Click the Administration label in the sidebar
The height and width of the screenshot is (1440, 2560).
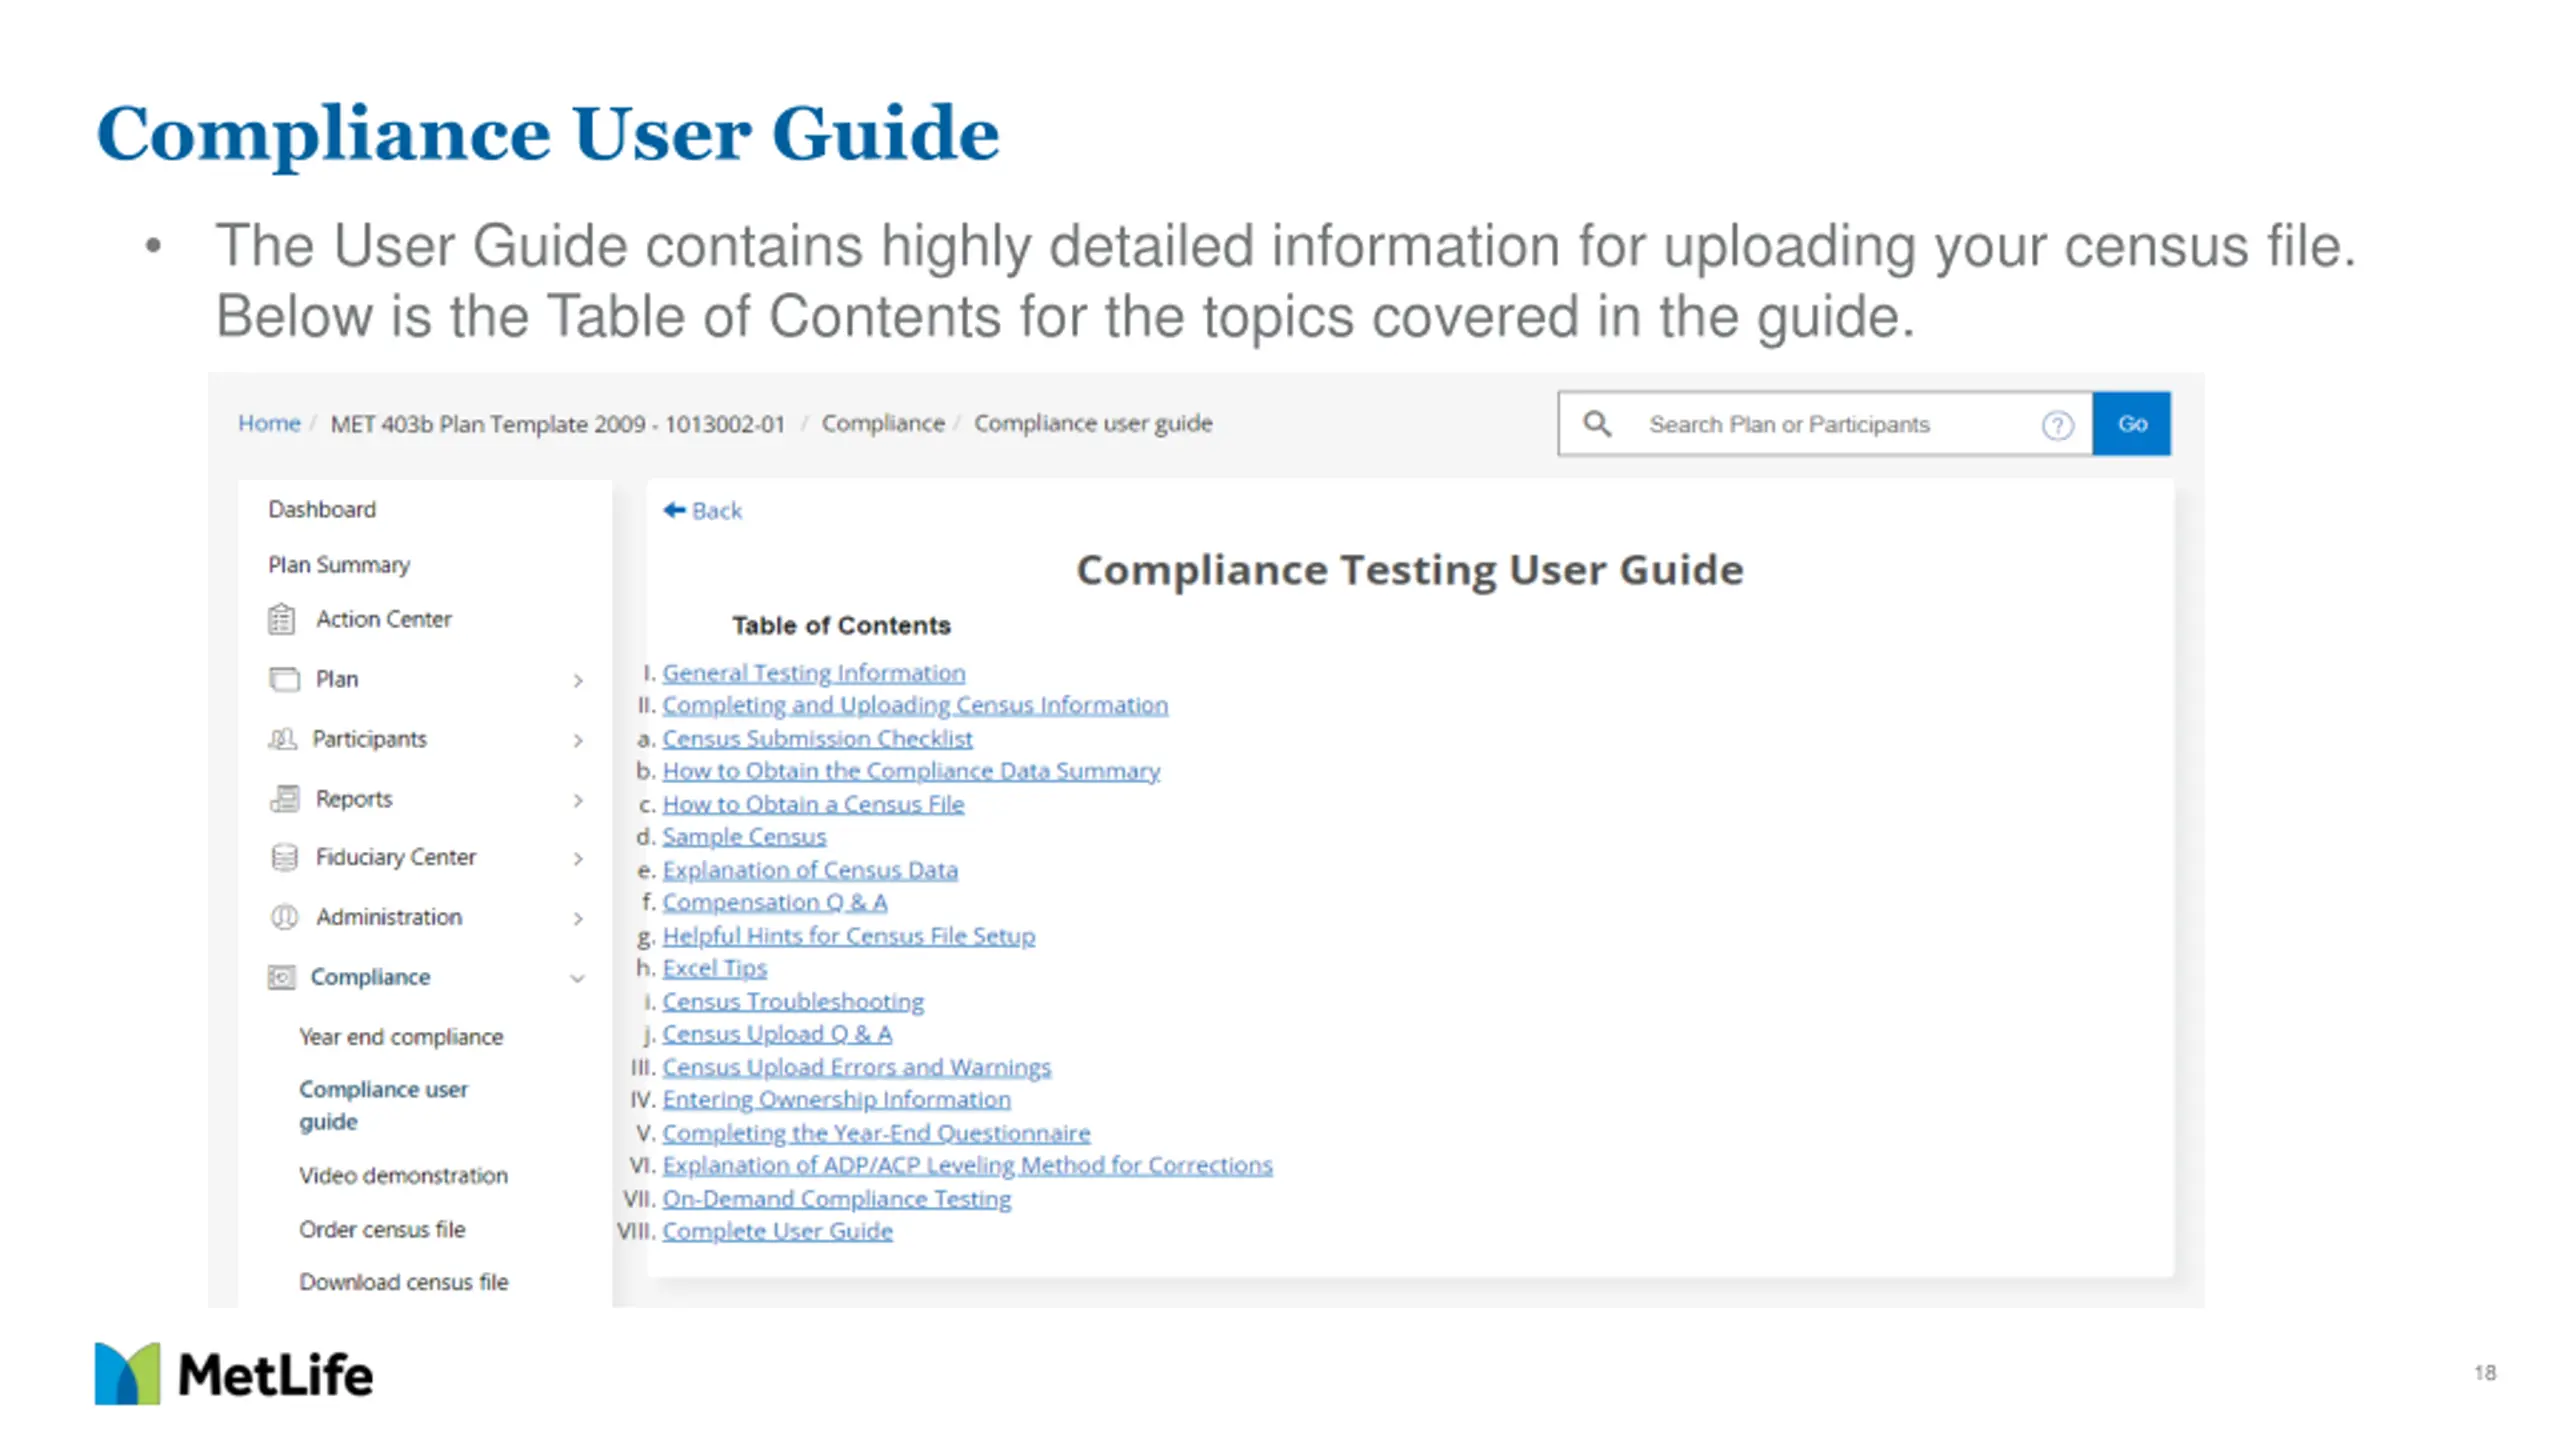click(389, 917)
